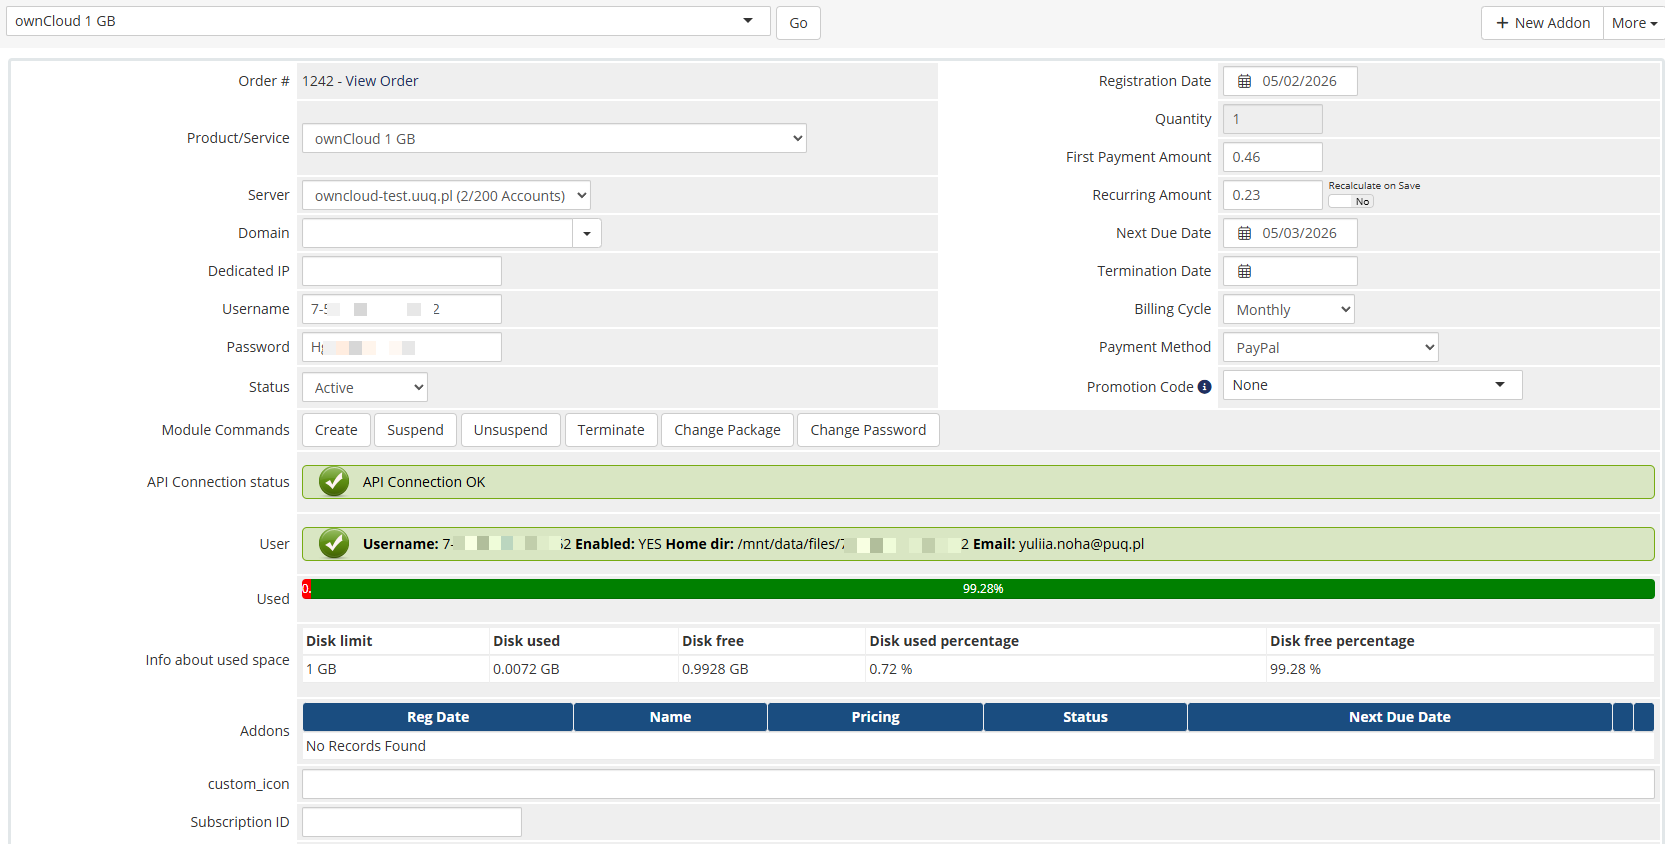Screen dimensions: 1665x844
Task: Expand the Status dropdown set to Active
Action: tap(364, 388)
